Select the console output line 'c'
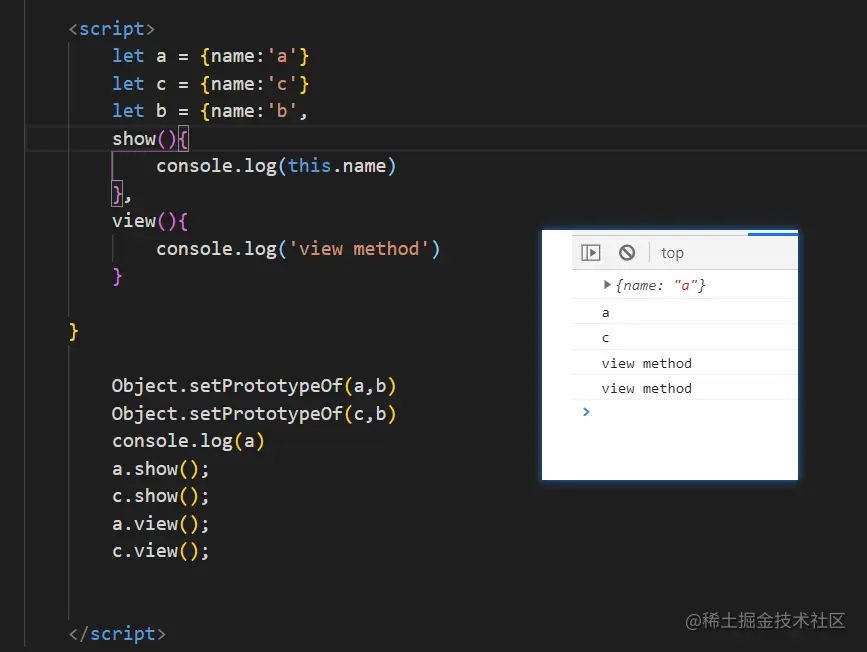 (x=605, y=338)
